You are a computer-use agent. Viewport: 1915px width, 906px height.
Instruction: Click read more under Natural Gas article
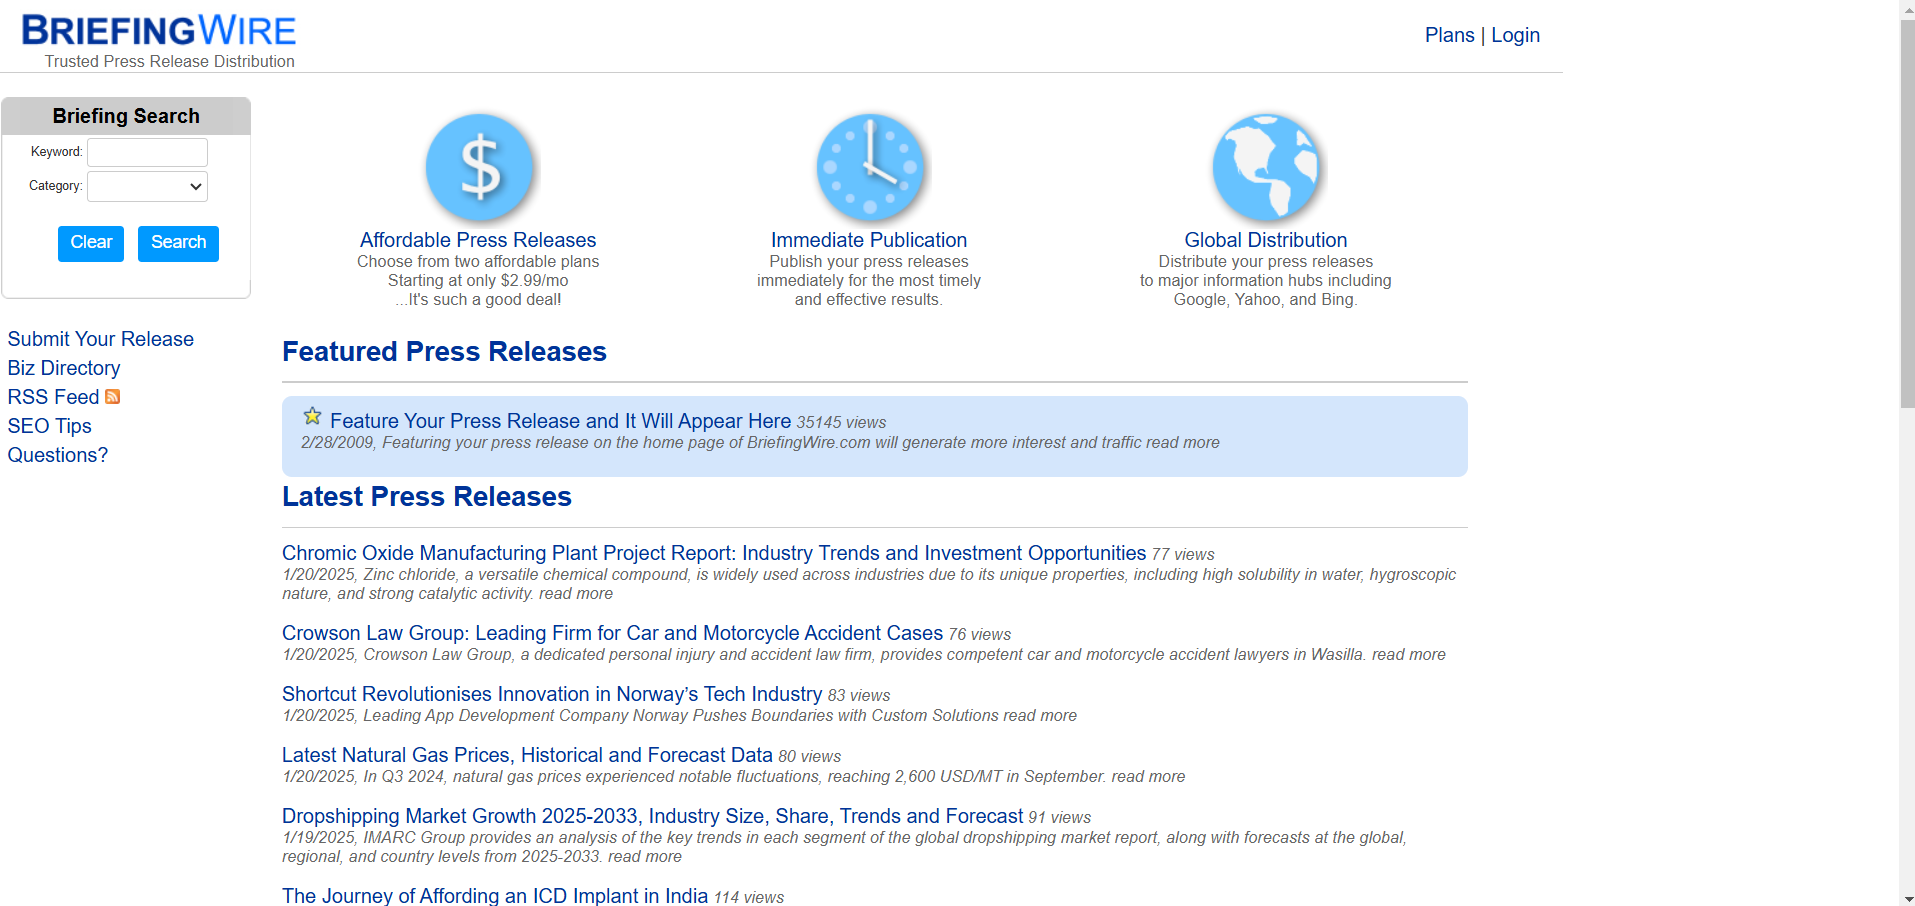click(1148, 776)
